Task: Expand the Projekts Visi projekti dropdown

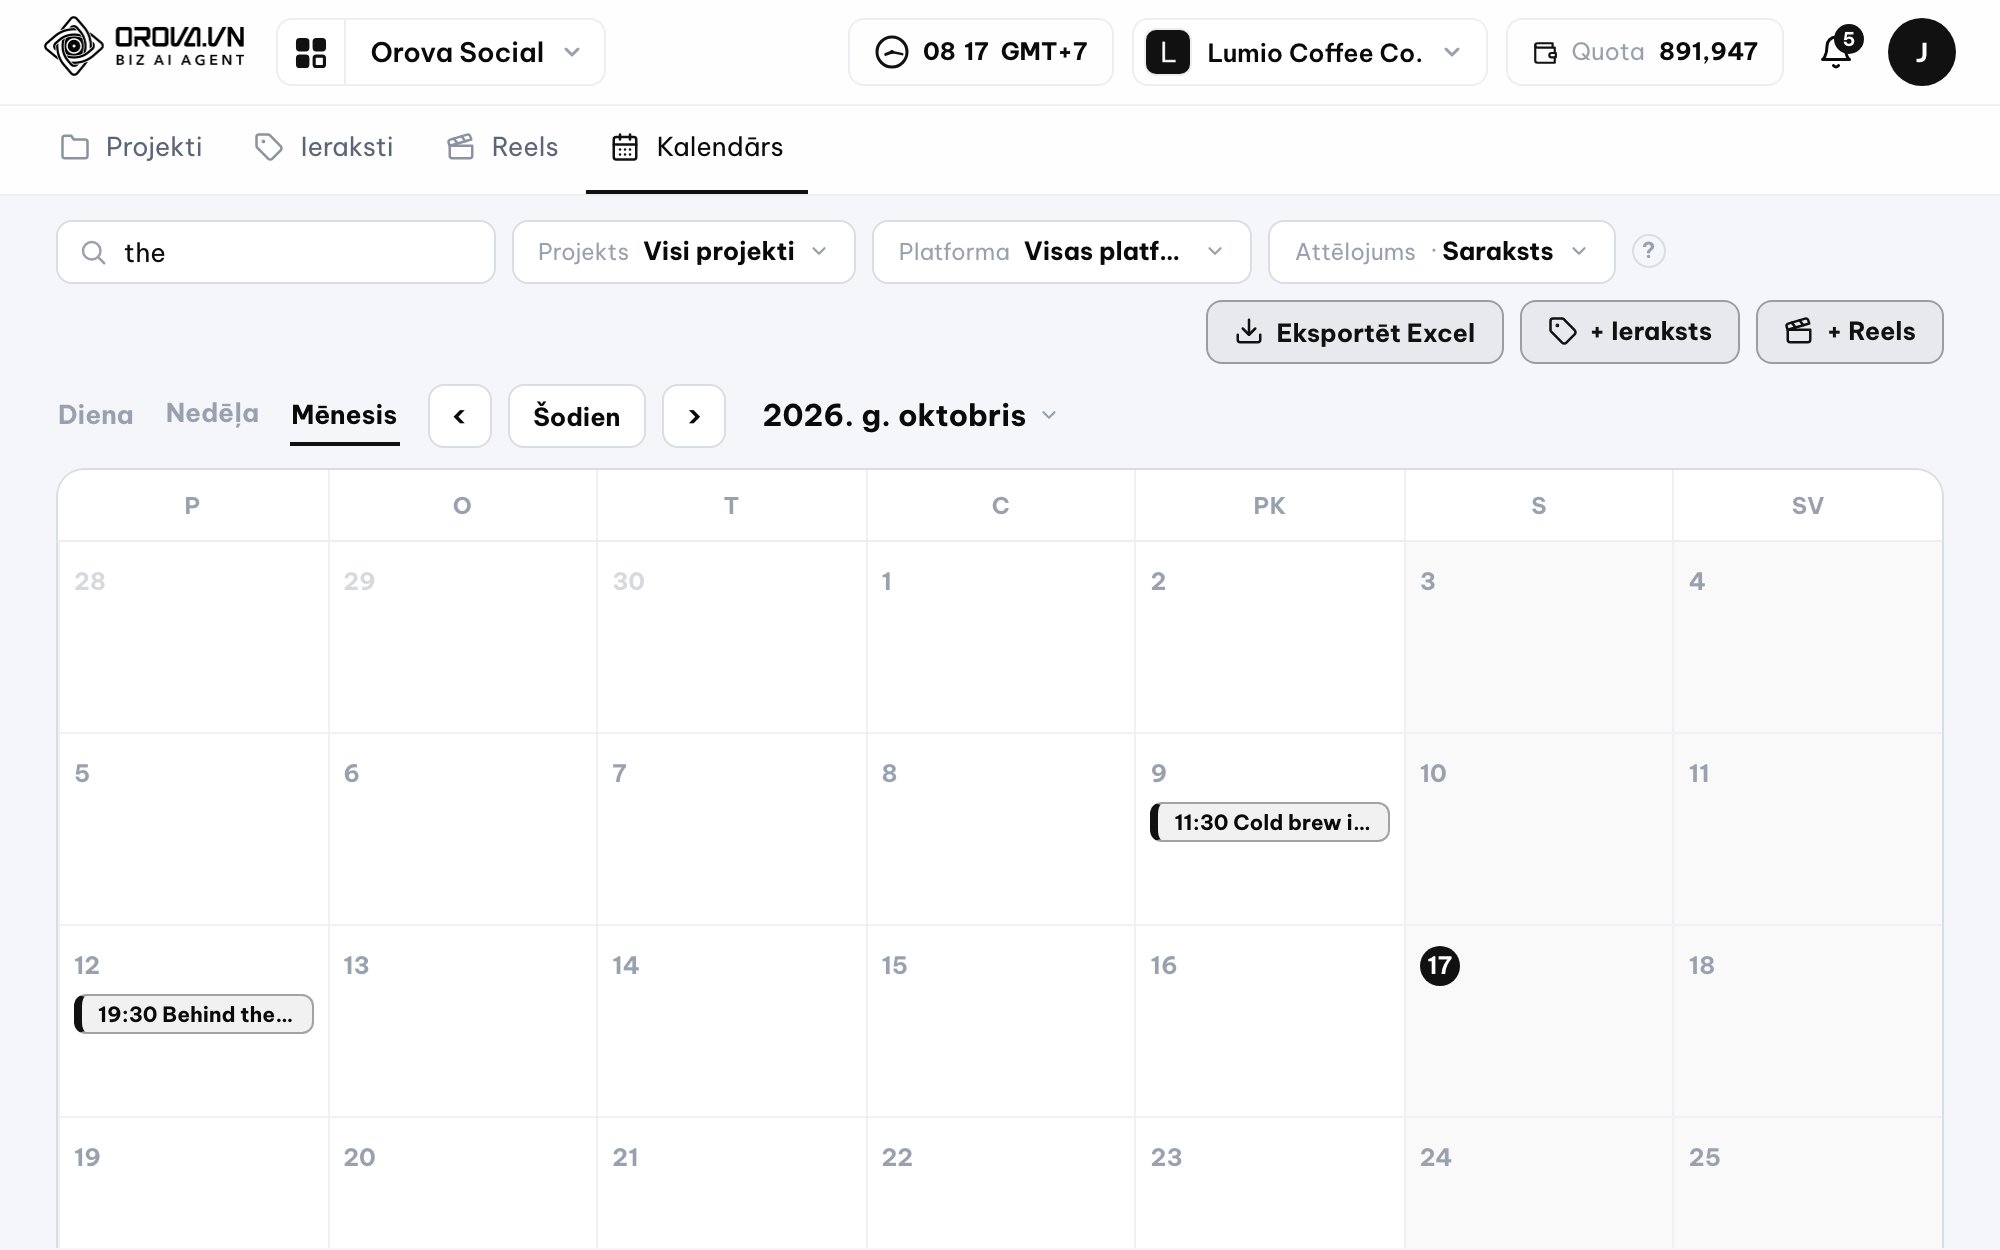Action: tap(684, 252)
